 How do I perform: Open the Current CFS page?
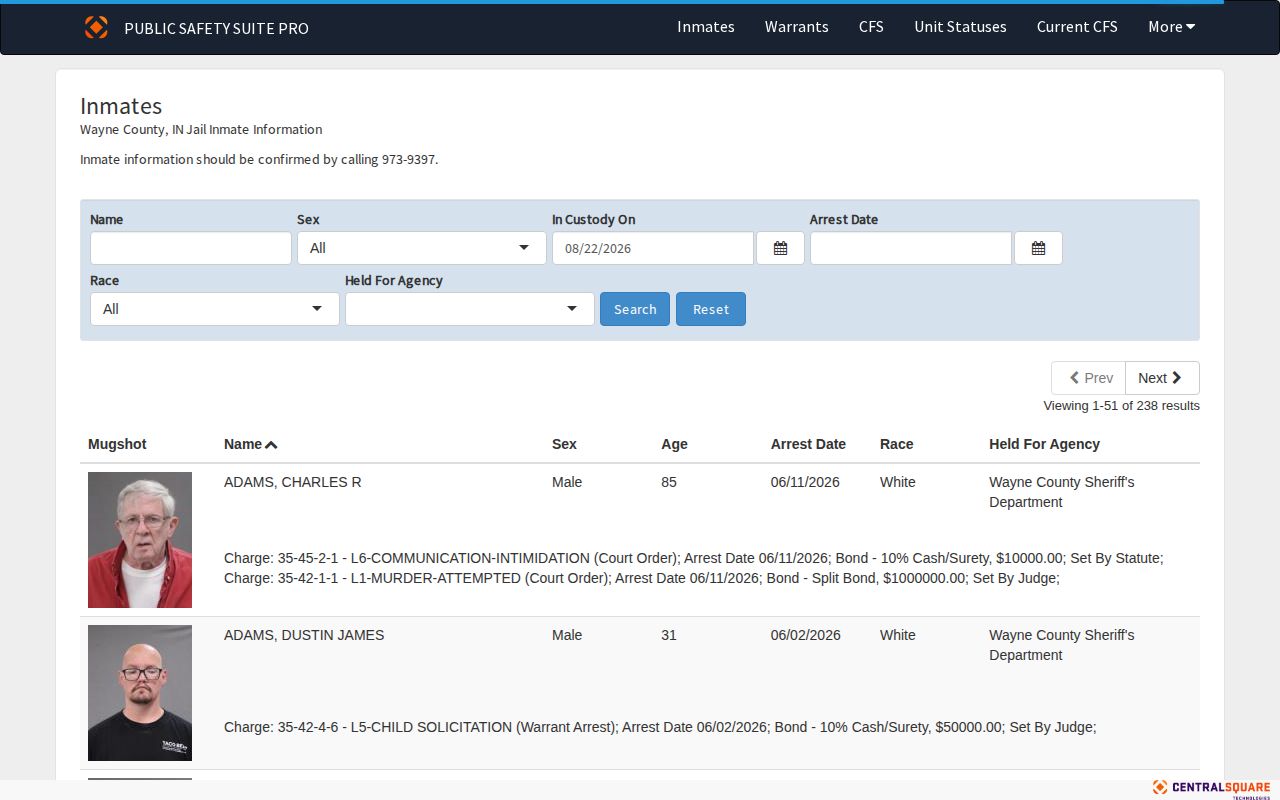click(x=1077, y=27)
